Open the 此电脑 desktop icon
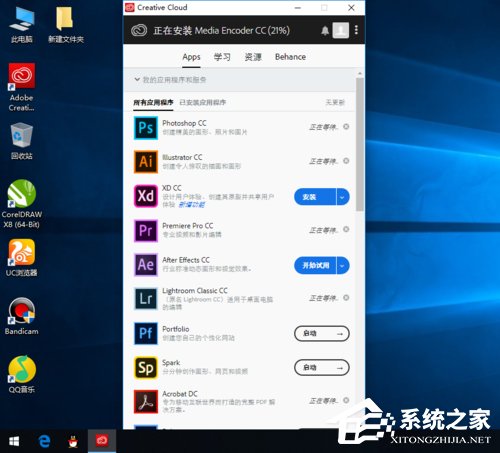This screenshot has height=453, width=500. pyautogui.click(x=22, y=25)
